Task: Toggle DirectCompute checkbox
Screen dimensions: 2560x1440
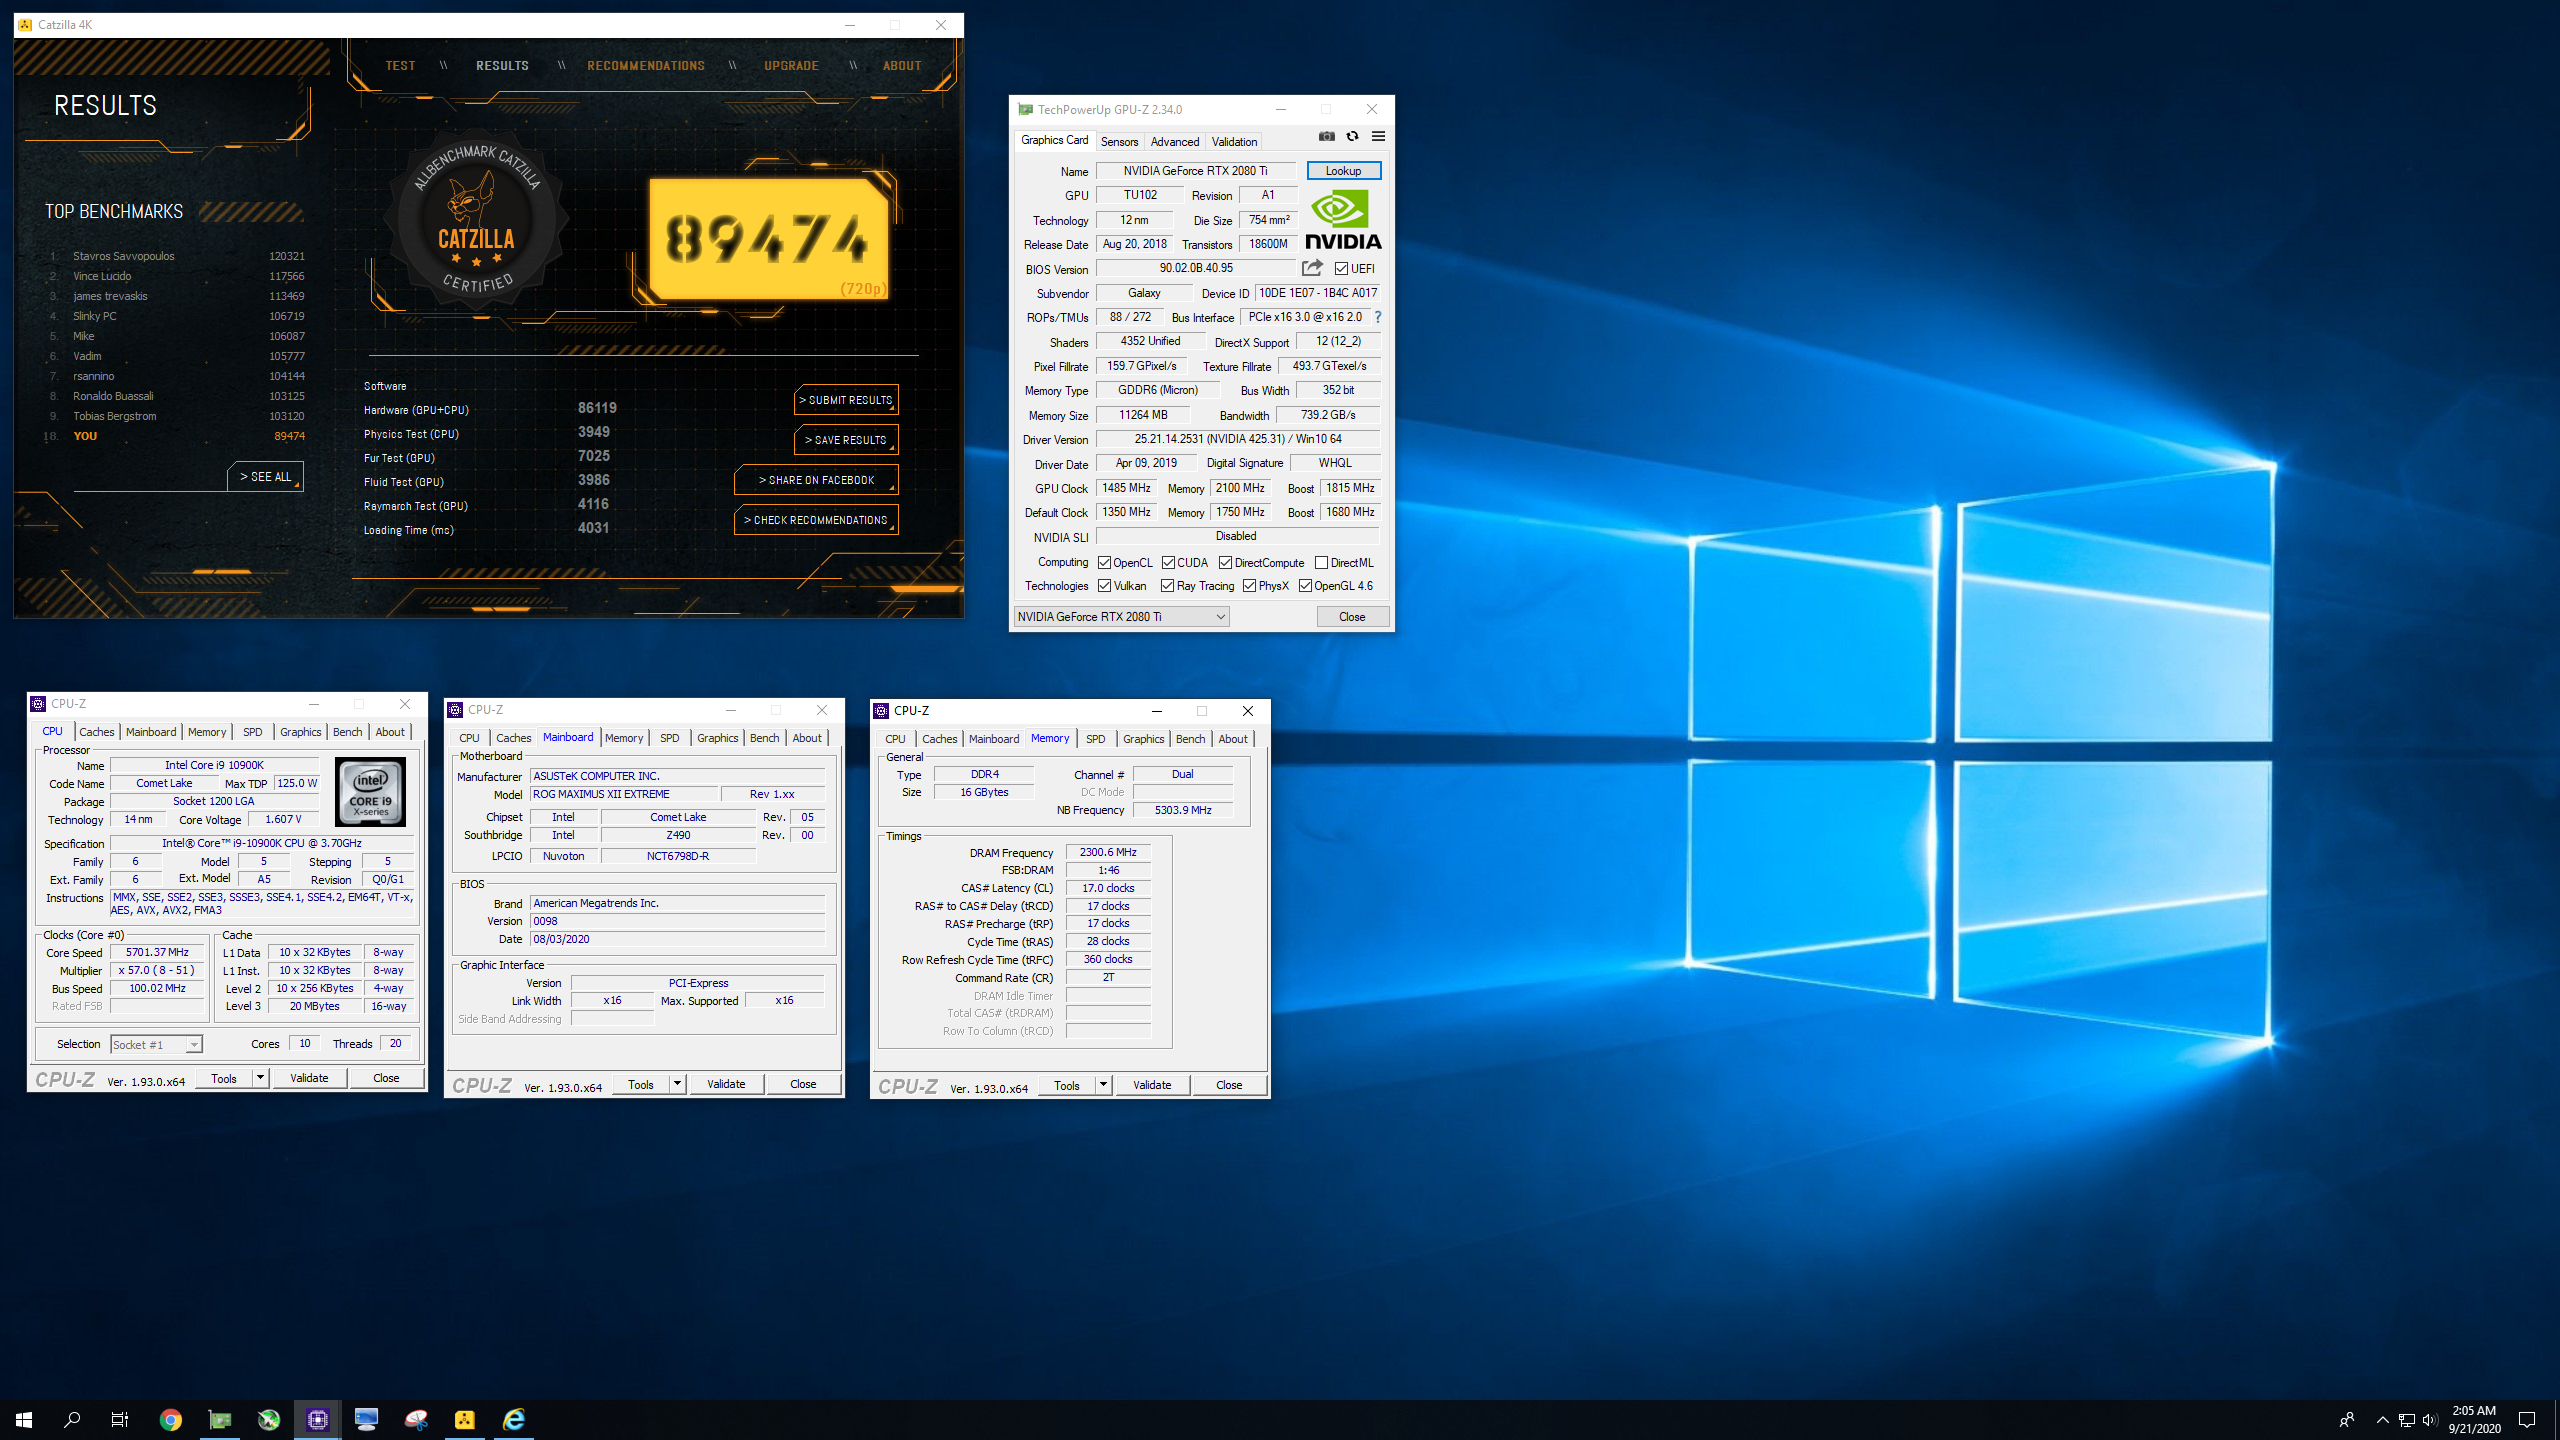Action: pyautogui.click(x=1225, y=563)
